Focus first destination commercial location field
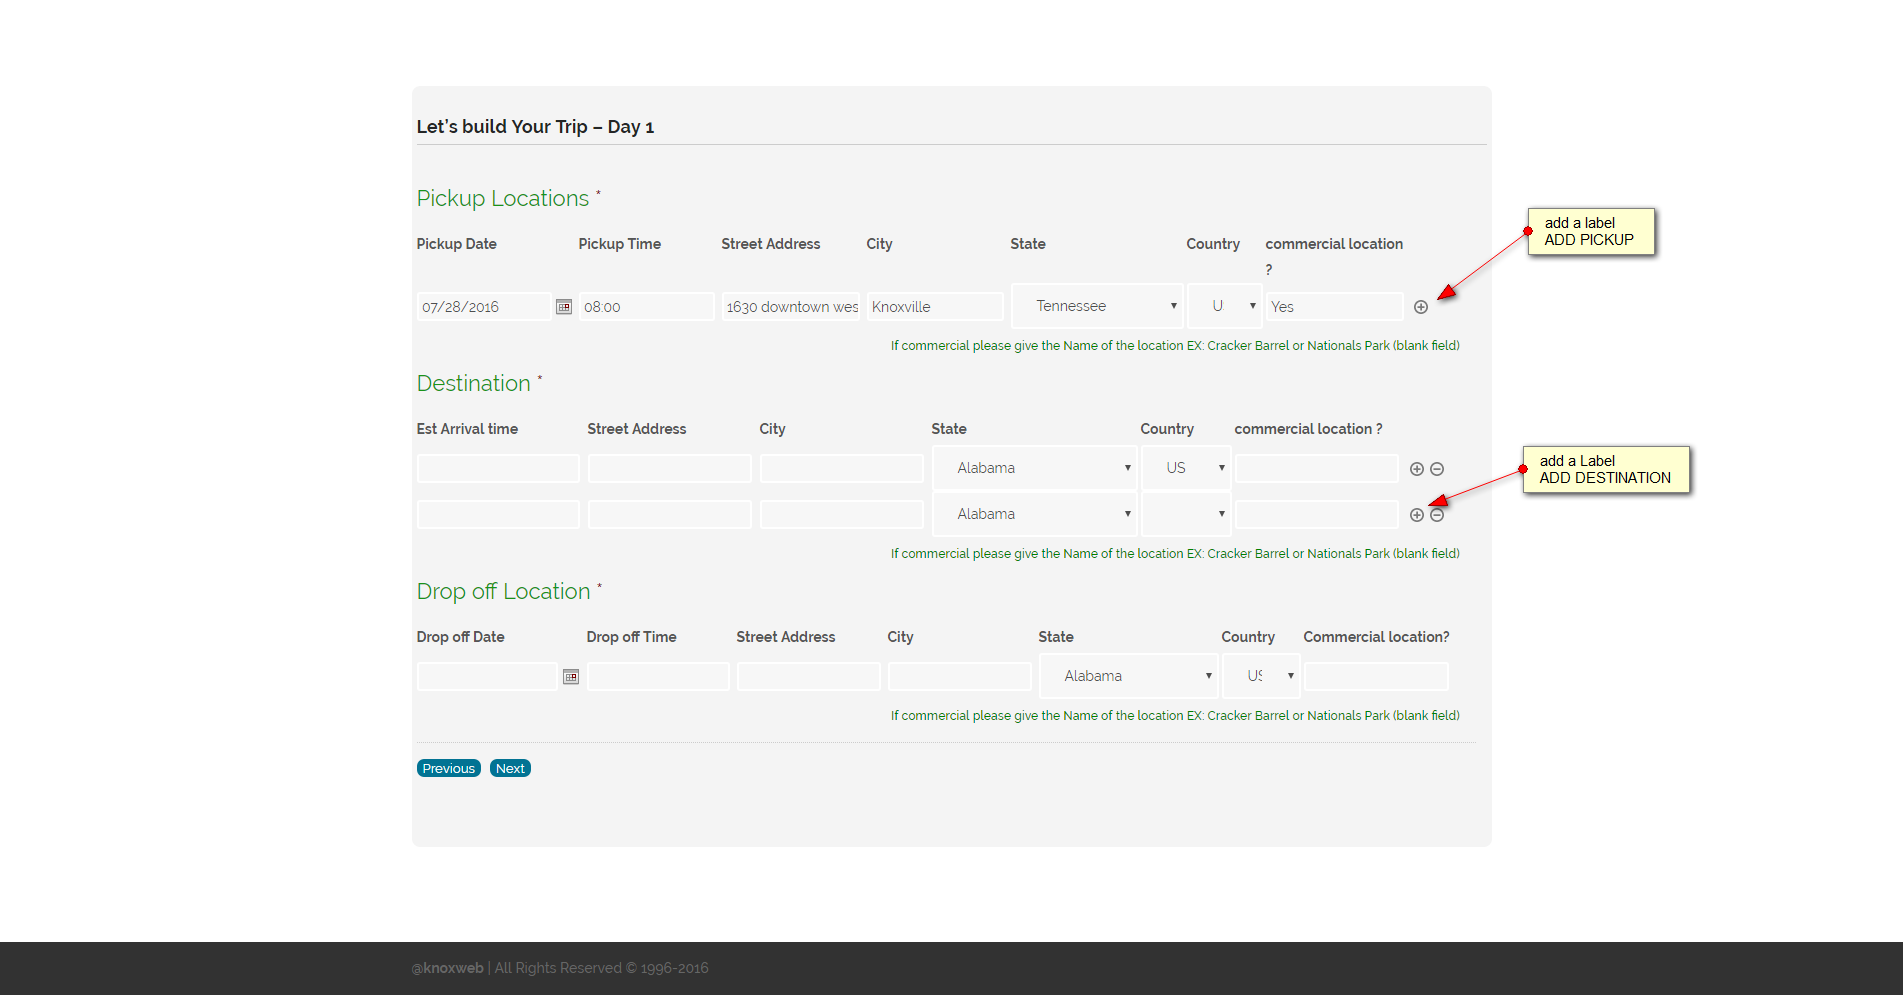This screenshot has width=1903, height=995. pos(1317,469)
